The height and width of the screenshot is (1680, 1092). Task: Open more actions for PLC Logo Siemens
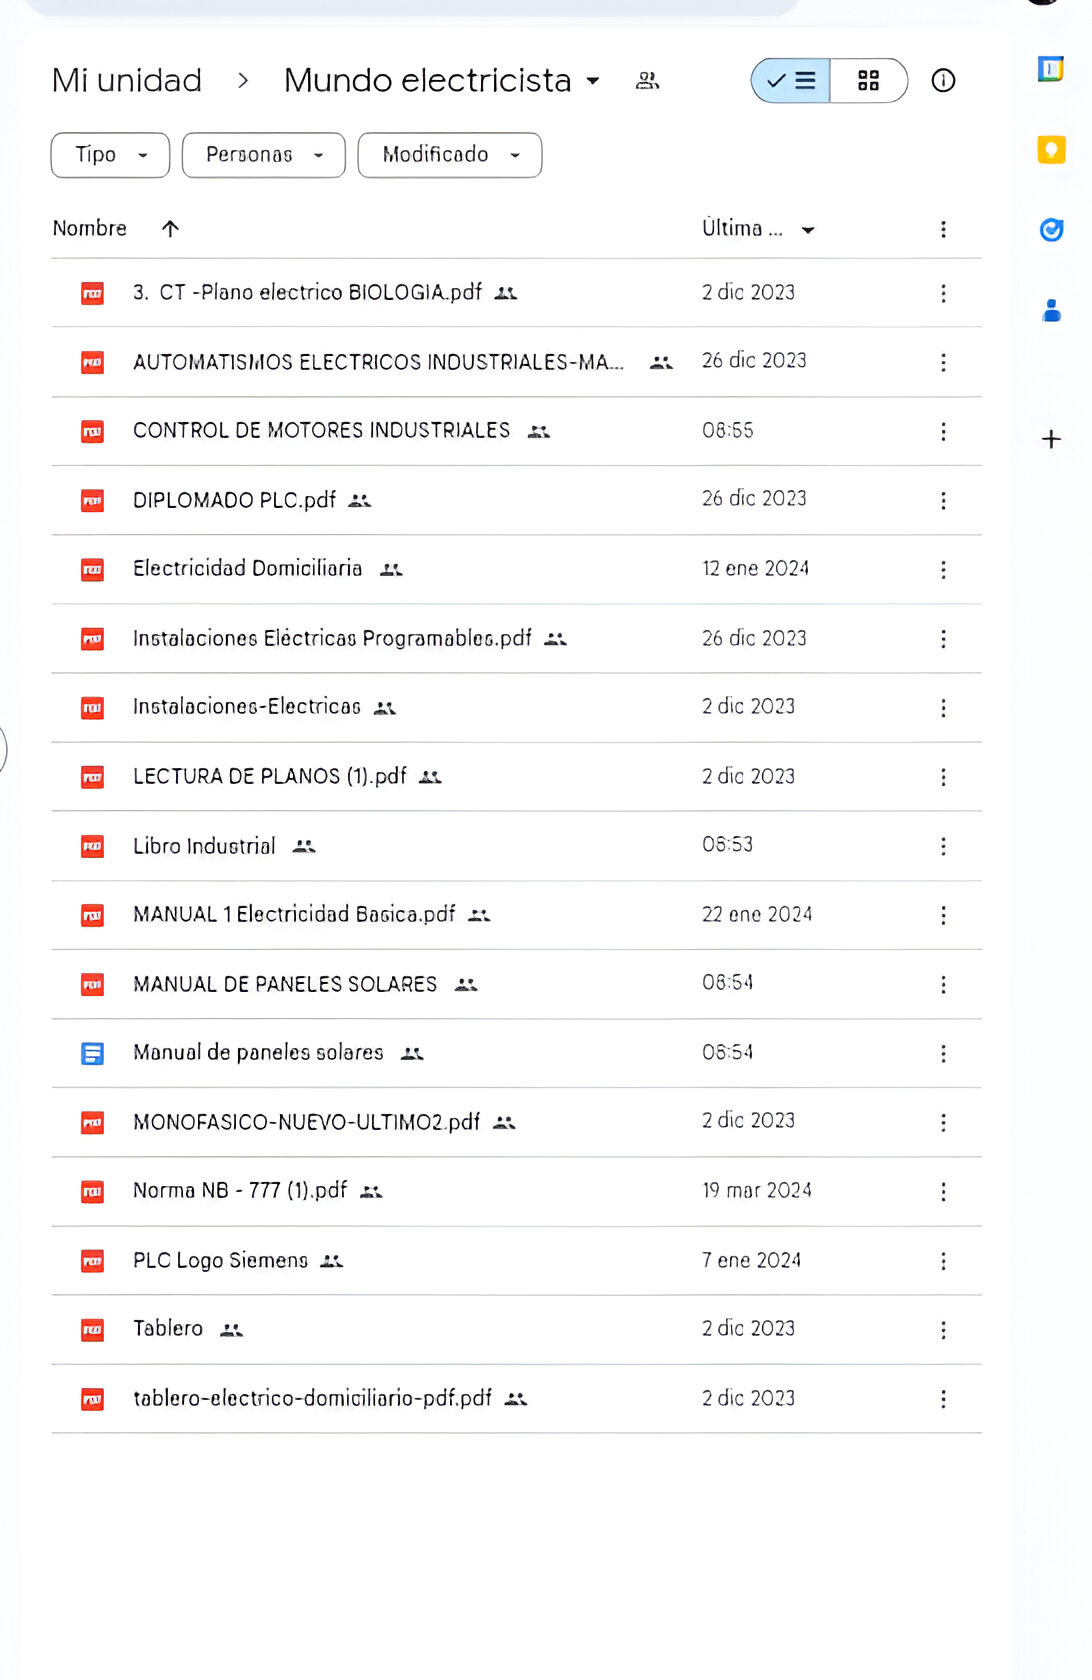(x=943, y=1261)
